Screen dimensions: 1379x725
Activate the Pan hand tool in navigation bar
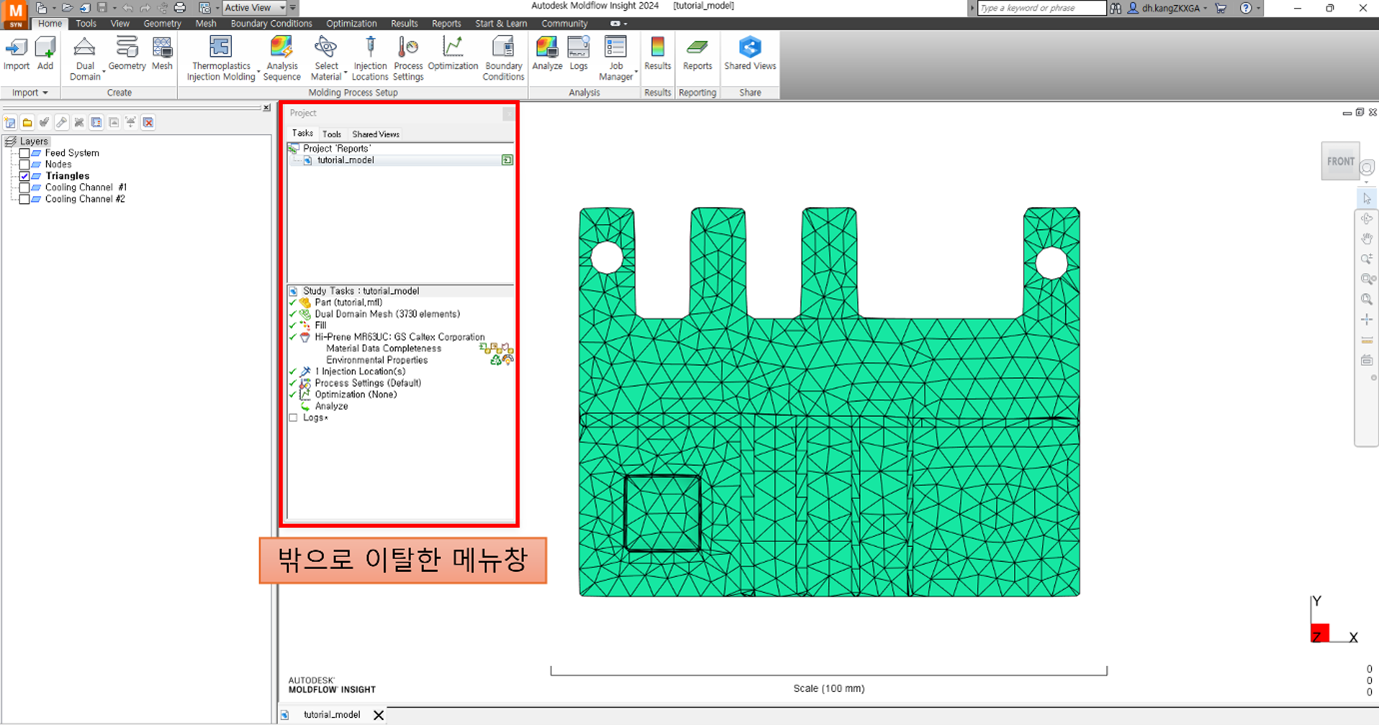tap(1367, 239)
